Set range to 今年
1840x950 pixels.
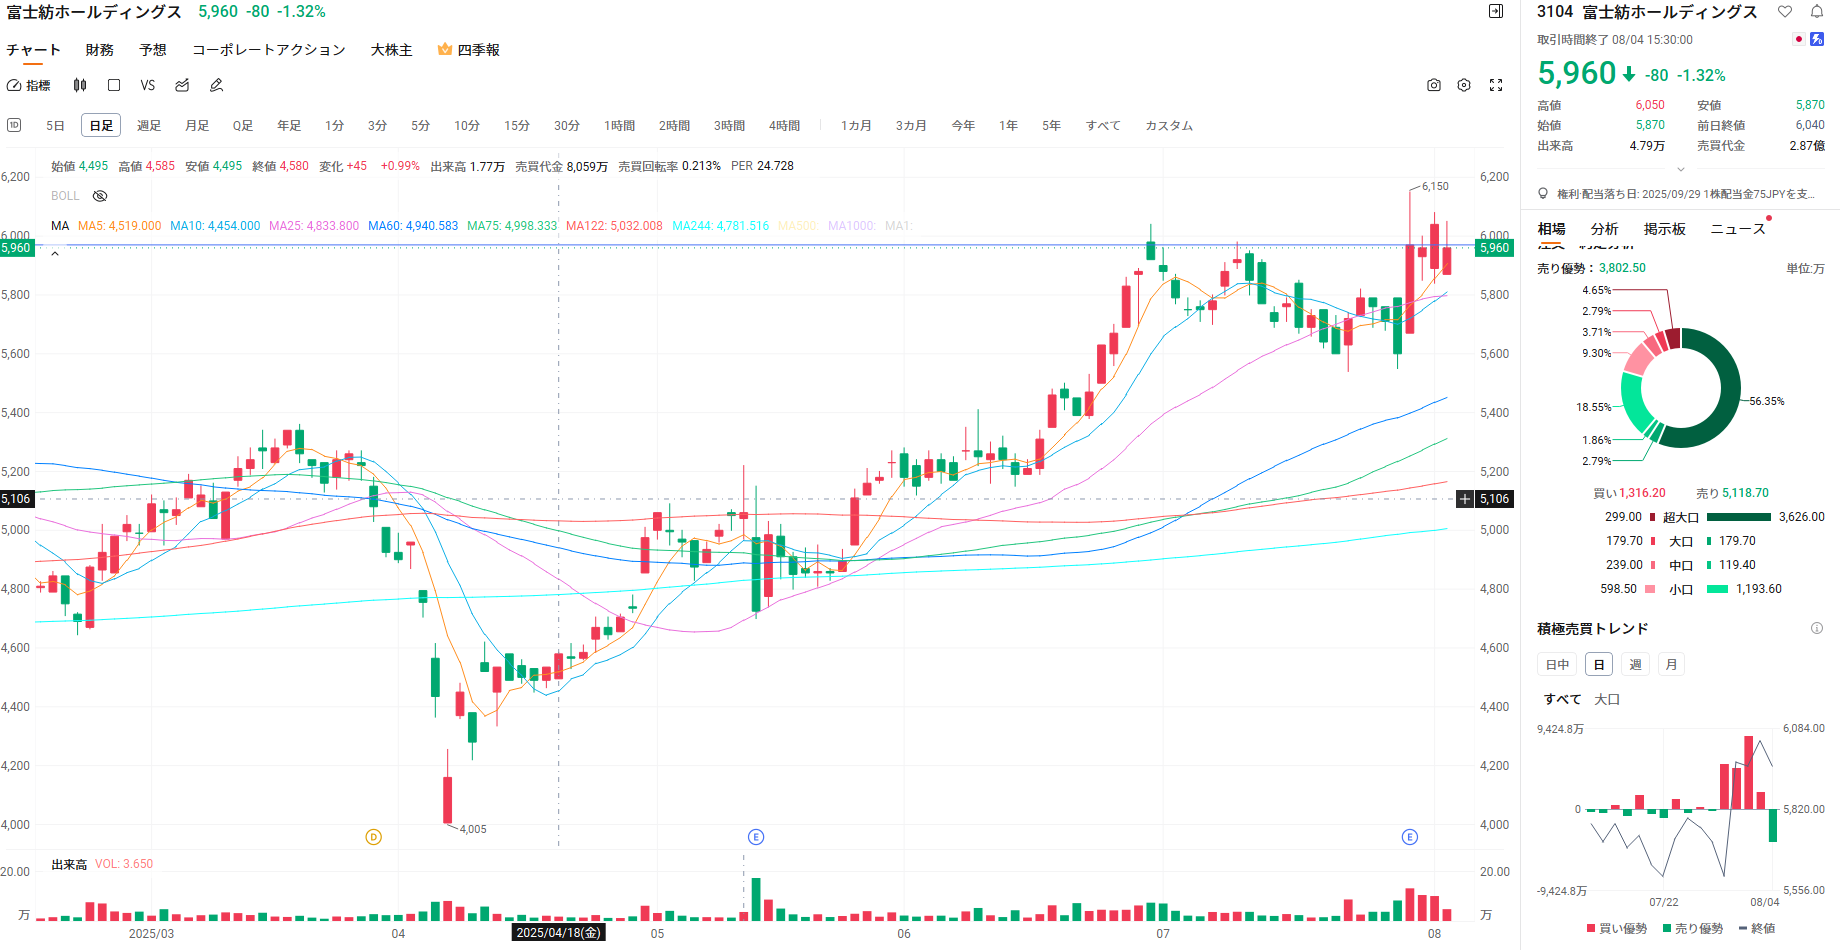click(963, 125)
